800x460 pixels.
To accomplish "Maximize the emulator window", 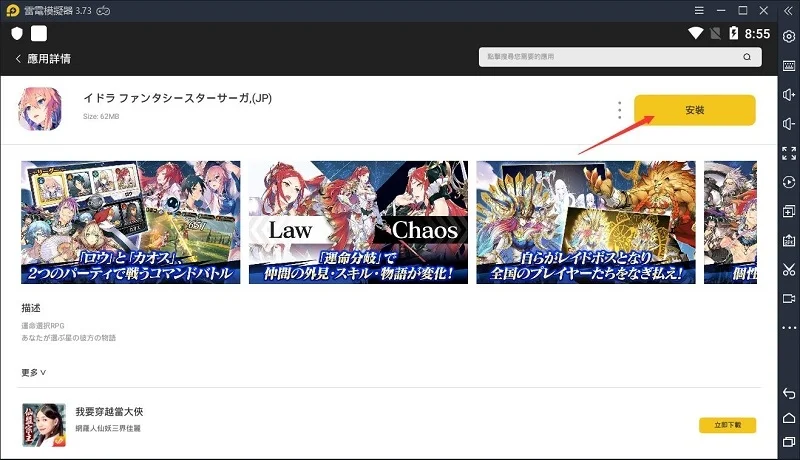I will tap(743, 11).
